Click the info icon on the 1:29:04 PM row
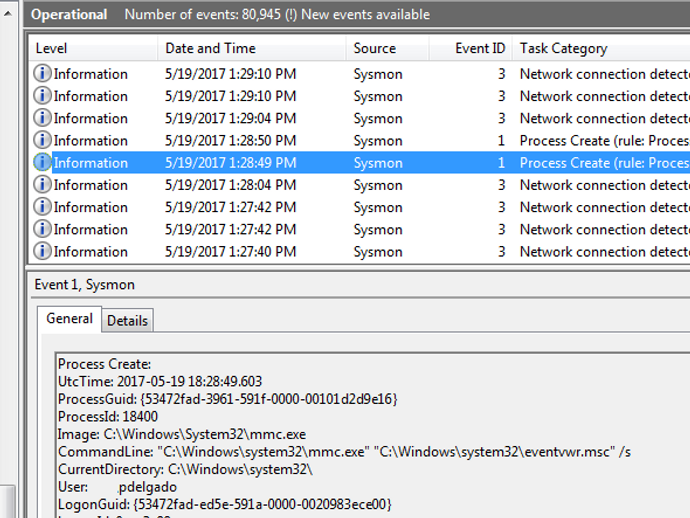Image resolution: width=690 pixels, height=518 pixels. pos(42,119)
